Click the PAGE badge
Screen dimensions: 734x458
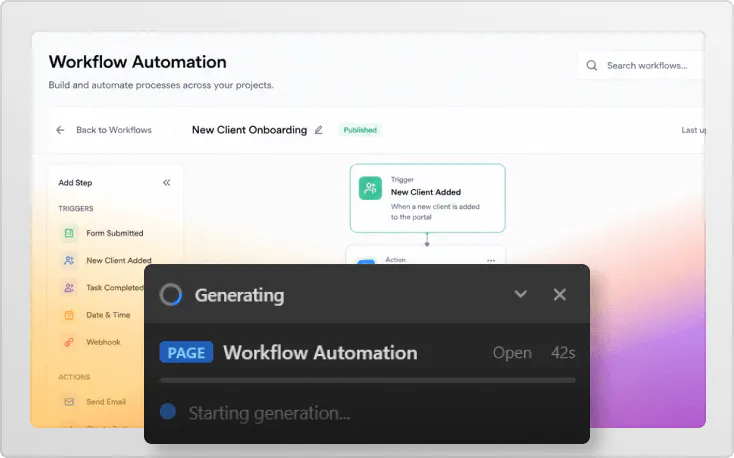186,353
